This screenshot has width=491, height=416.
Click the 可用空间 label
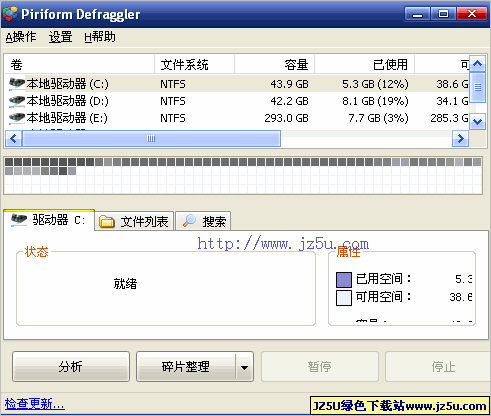[x=384, y=297]
